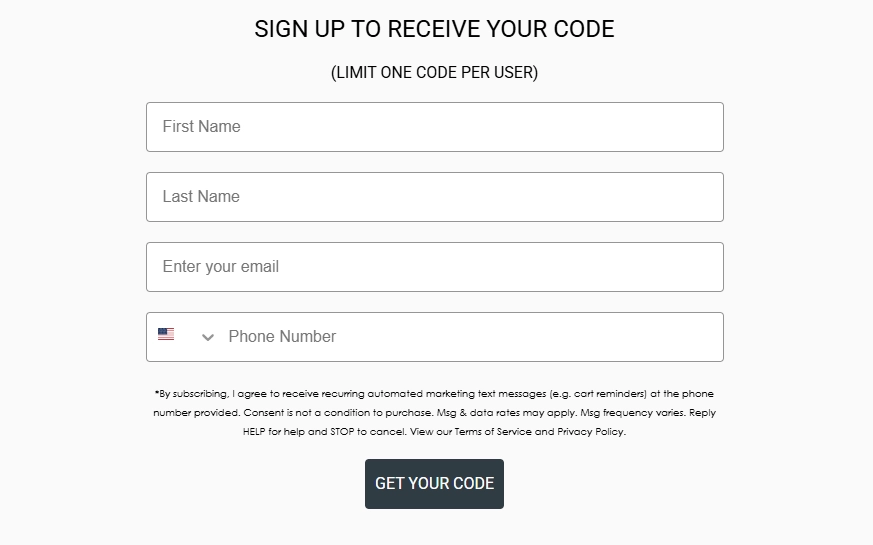The width and height of the screenshot is (873, 545).
Task: Click the 'Msg frequency varies' sentence
Action: [632, 413]
